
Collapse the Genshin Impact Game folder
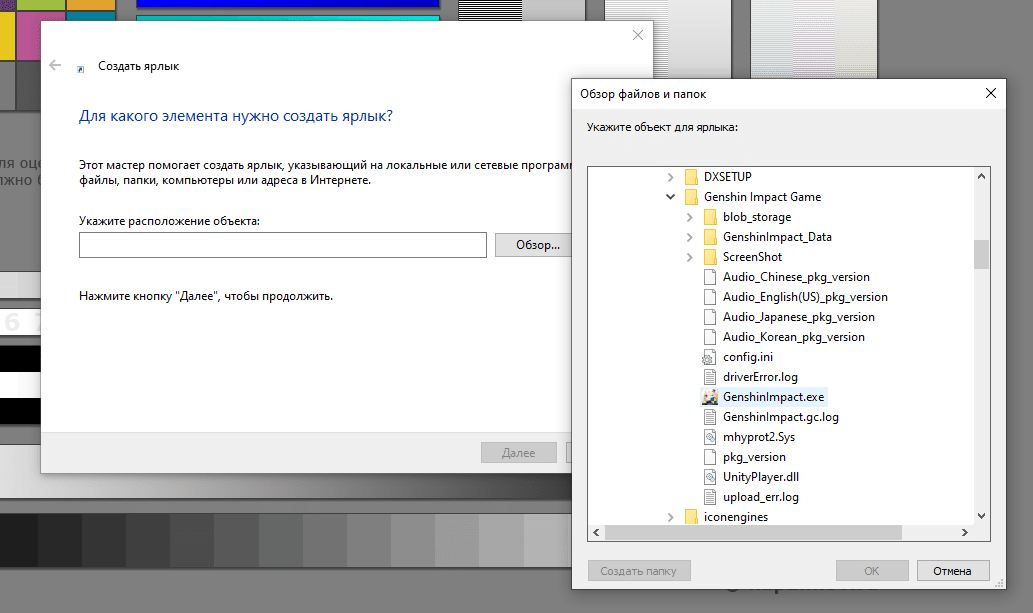point(670,197)
